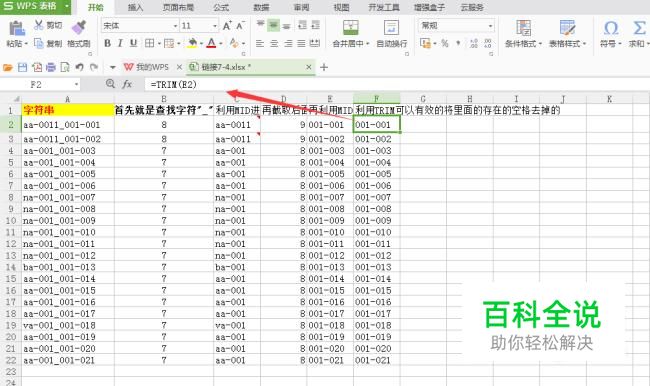Click the zoom magnifier beside fx
The height and width of the screenshot is (386, 650).
(110, 84)
